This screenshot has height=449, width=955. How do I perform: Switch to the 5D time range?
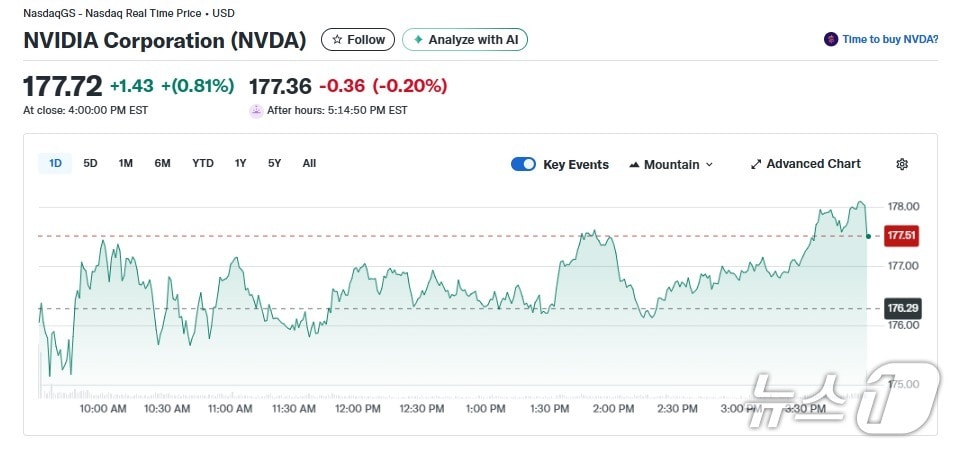click(90, 163)
